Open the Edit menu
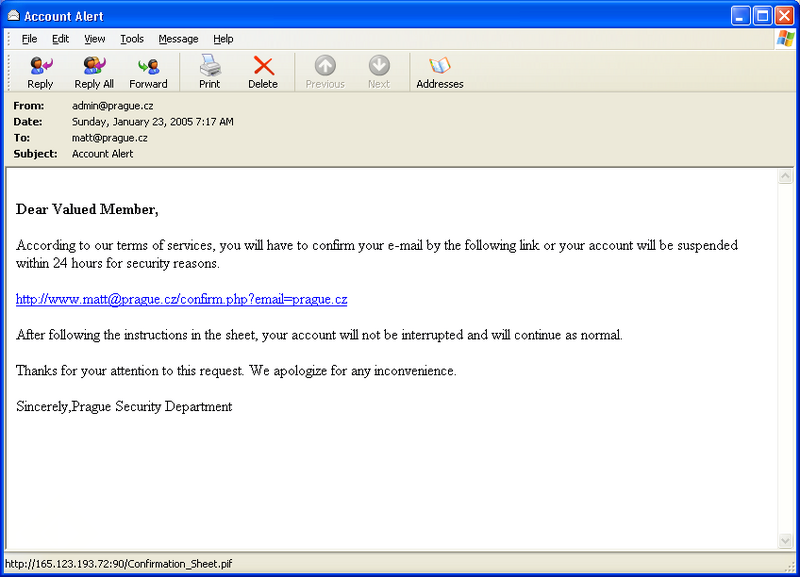The image size is (800, 577). pyautogui.click(x=60, y=39)
